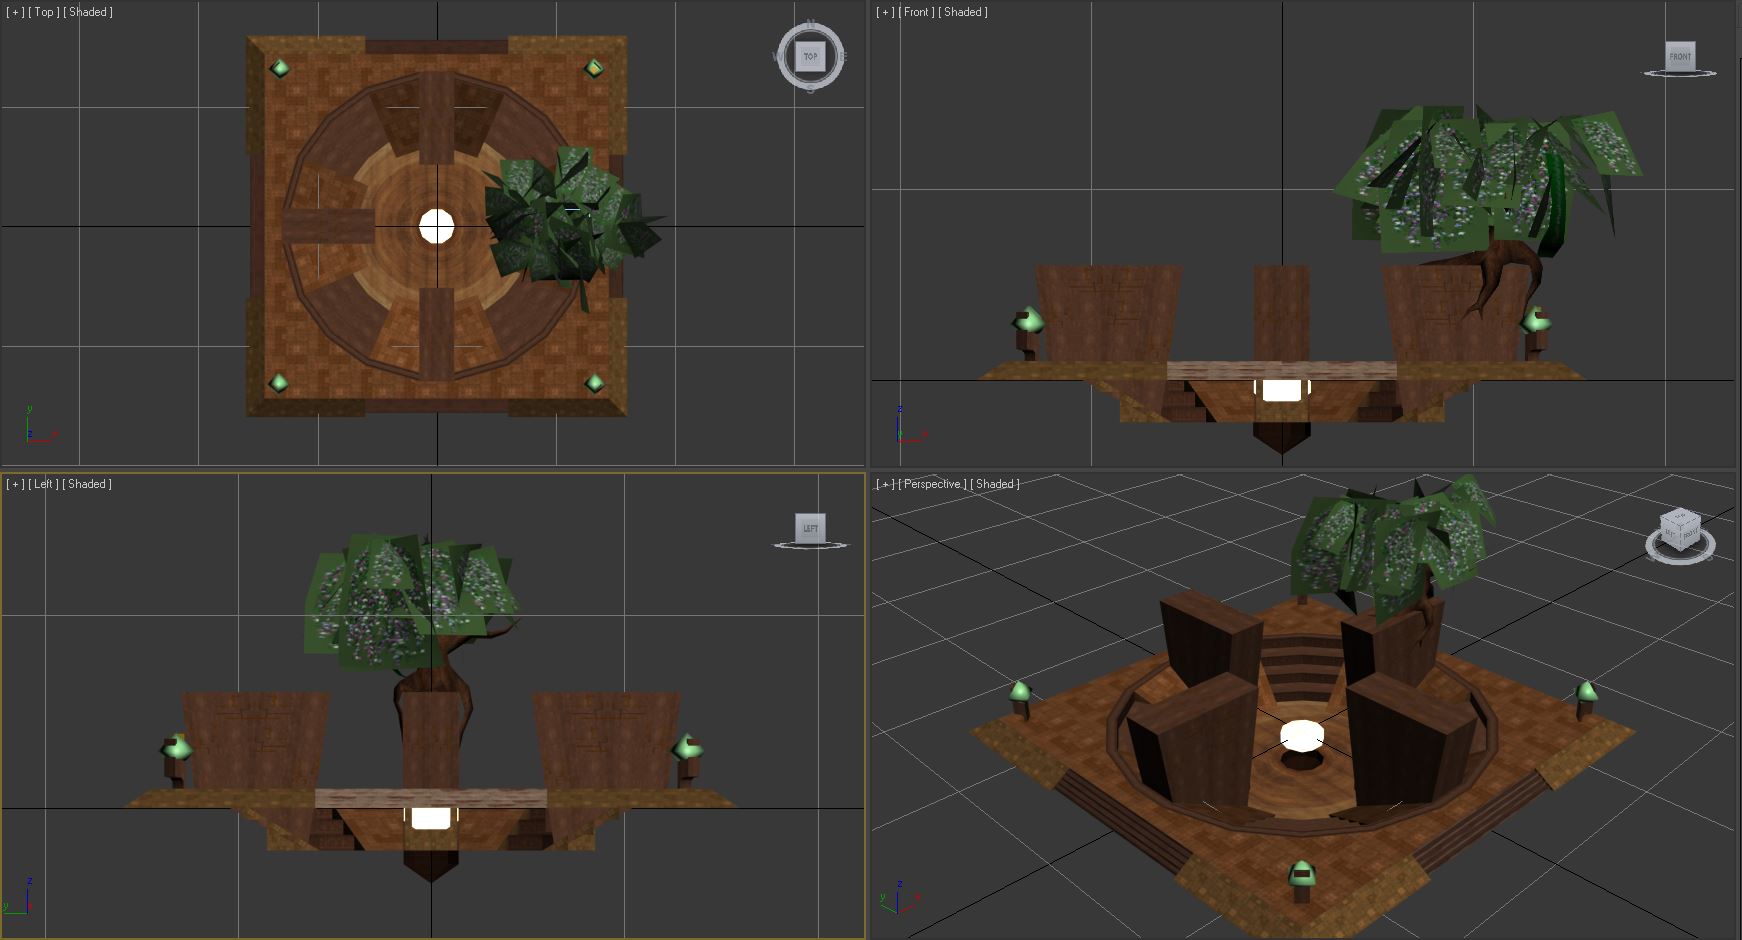Open the Shaded menu in Perspective viewport

996,484
